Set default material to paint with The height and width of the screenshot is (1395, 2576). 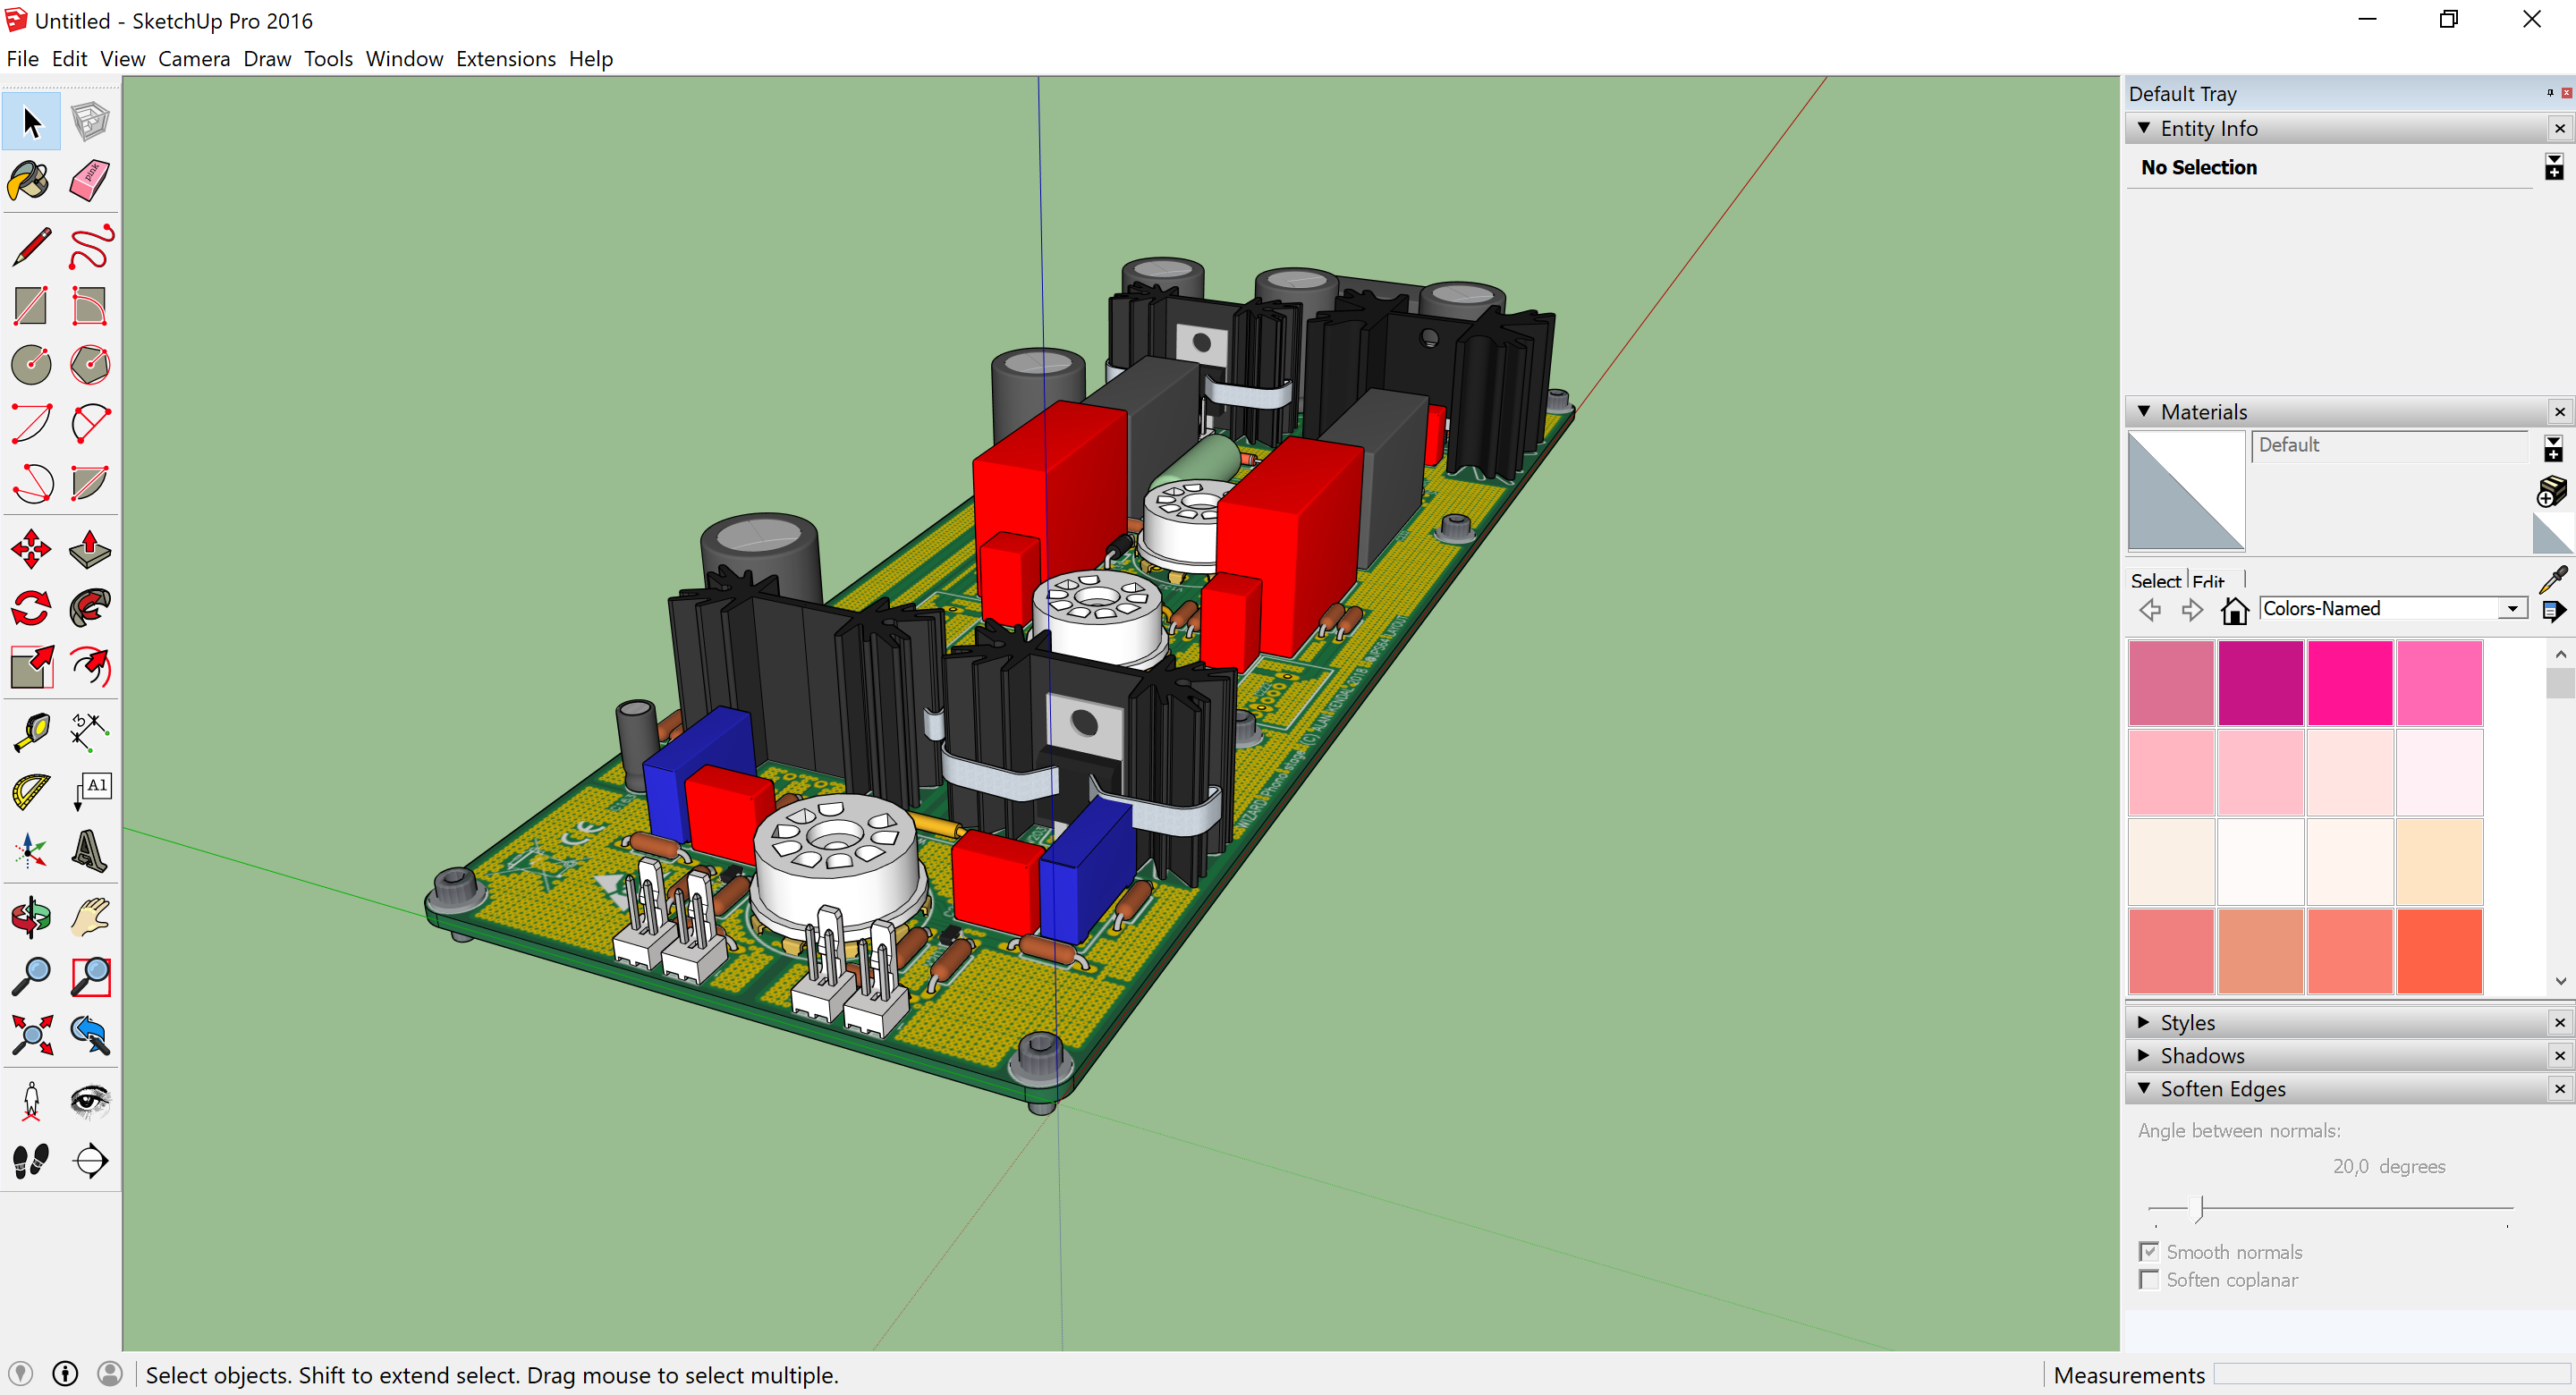pos(2553,534)
